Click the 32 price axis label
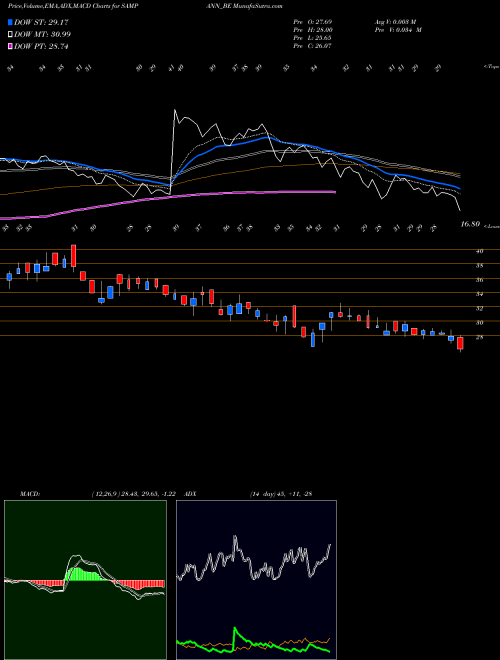 click(x=479, y=309)
